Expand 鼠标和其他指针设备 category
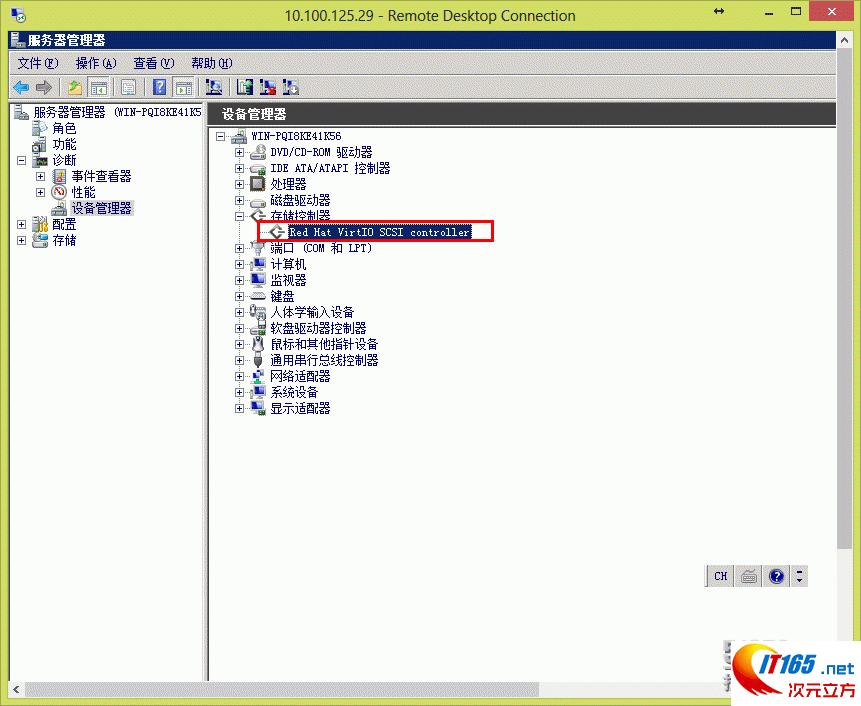This screenshot has width=861, height=706. click(239, 344)
